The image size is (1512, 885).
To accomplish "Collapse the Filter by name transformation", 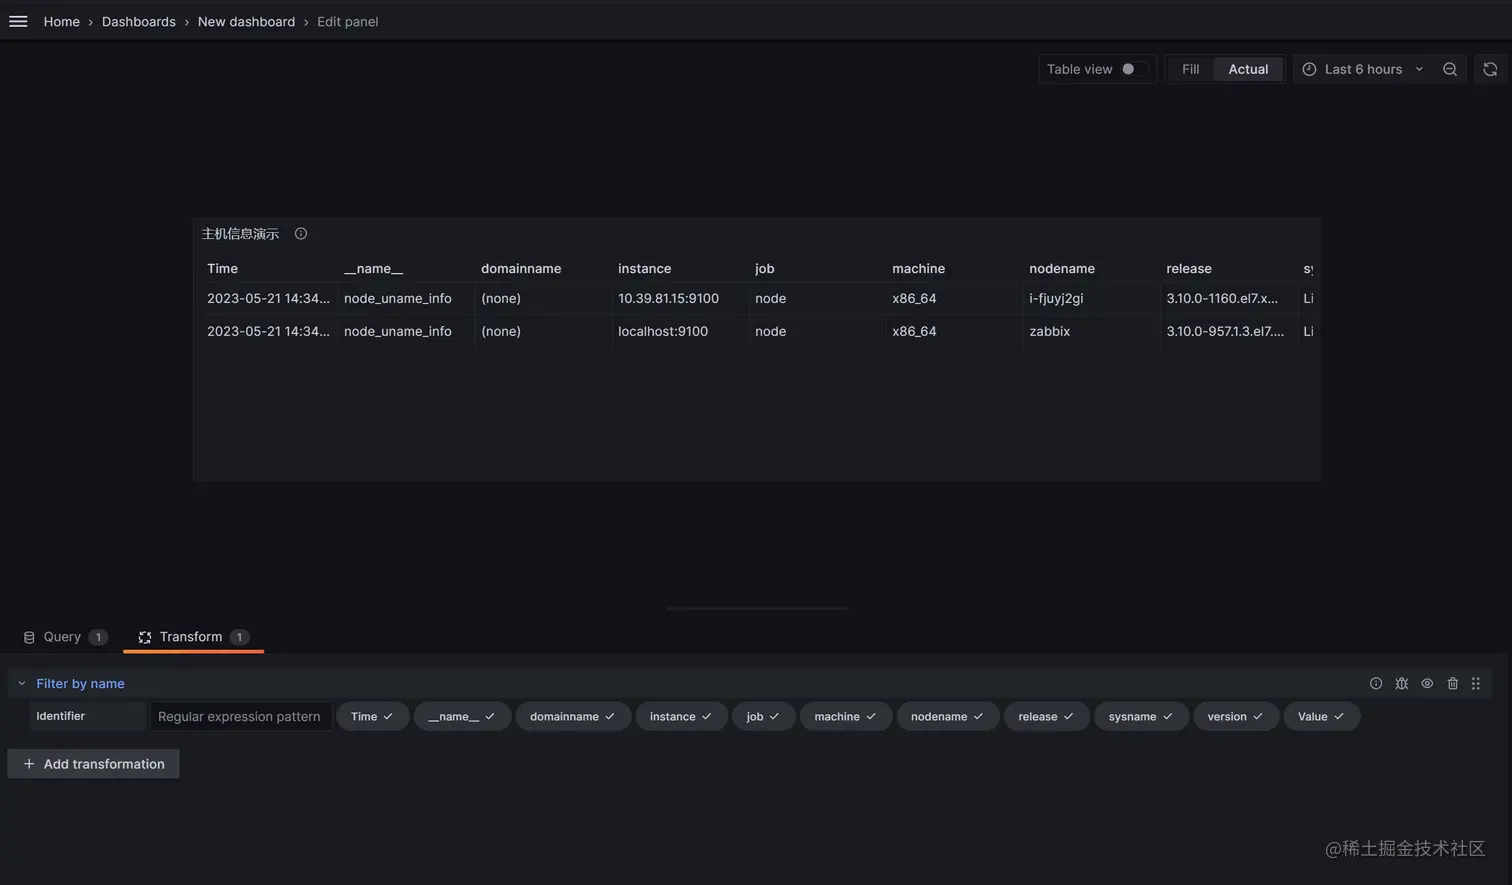I will 22,684.
